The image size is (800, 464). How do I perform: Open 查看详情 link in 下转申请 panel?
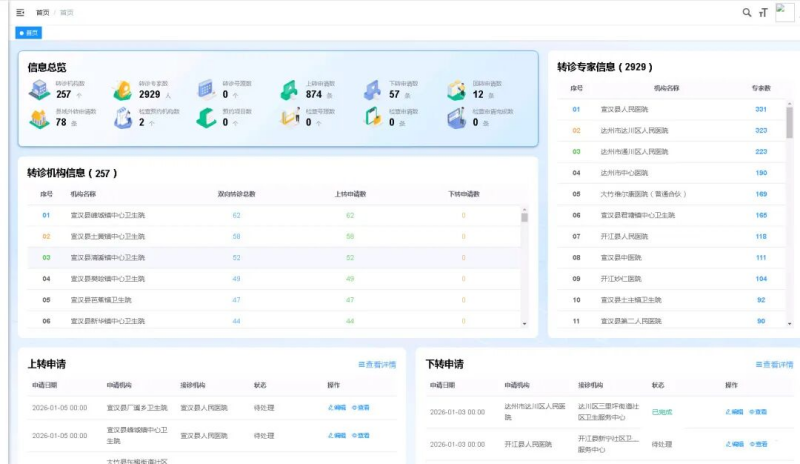pyautogui.click(x=774, y=365)
